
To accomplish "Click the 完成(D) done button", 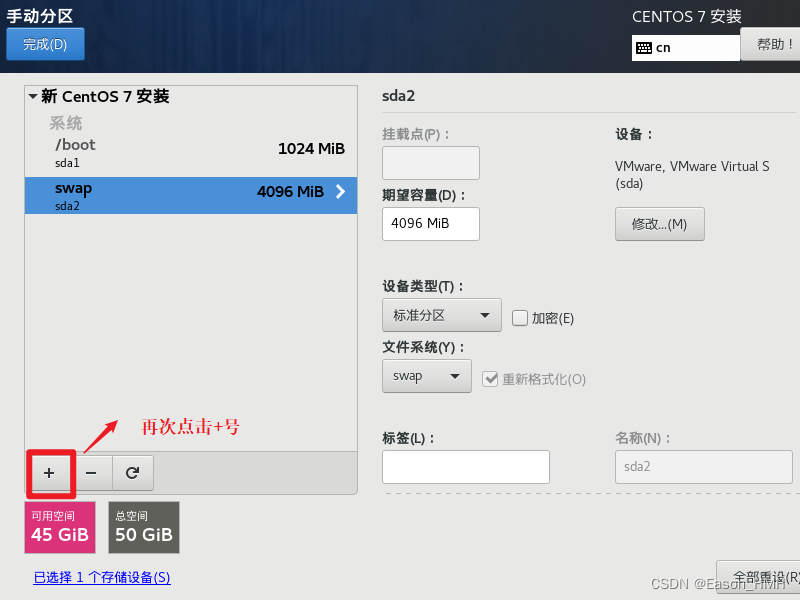I will (x=45, y=44).
